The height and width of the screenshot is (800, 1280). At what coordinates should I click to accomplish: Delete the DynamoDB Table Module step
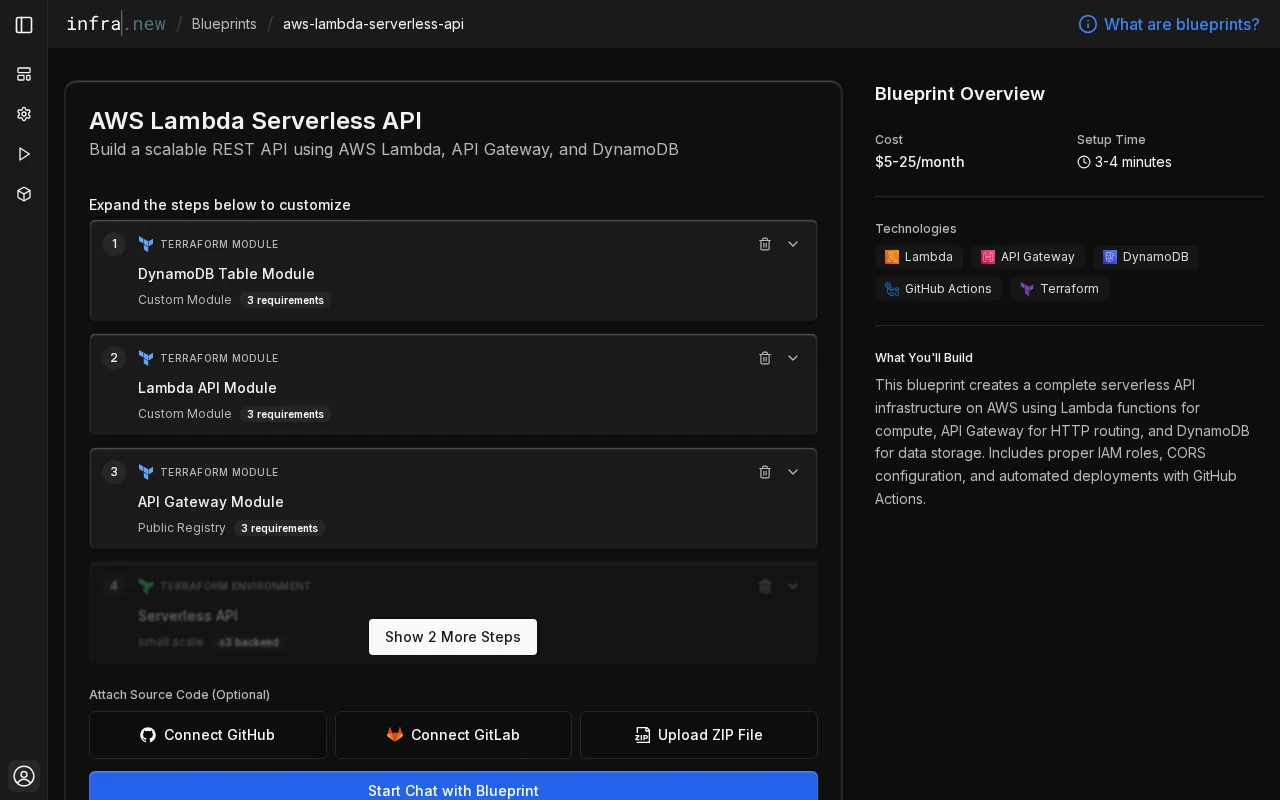coord(765,244)
